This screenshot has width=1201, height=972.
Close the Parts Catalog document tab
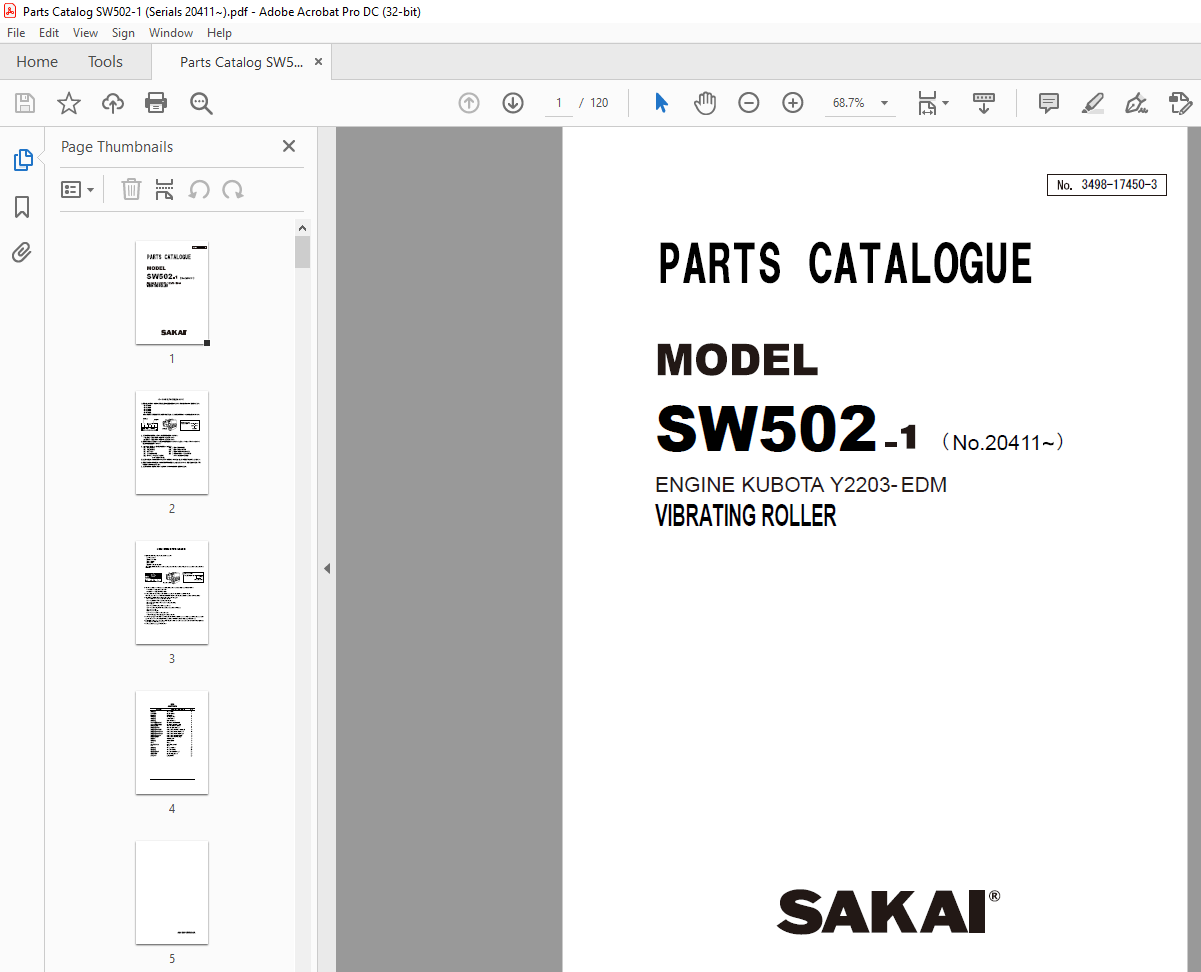(x=318, y=62)
